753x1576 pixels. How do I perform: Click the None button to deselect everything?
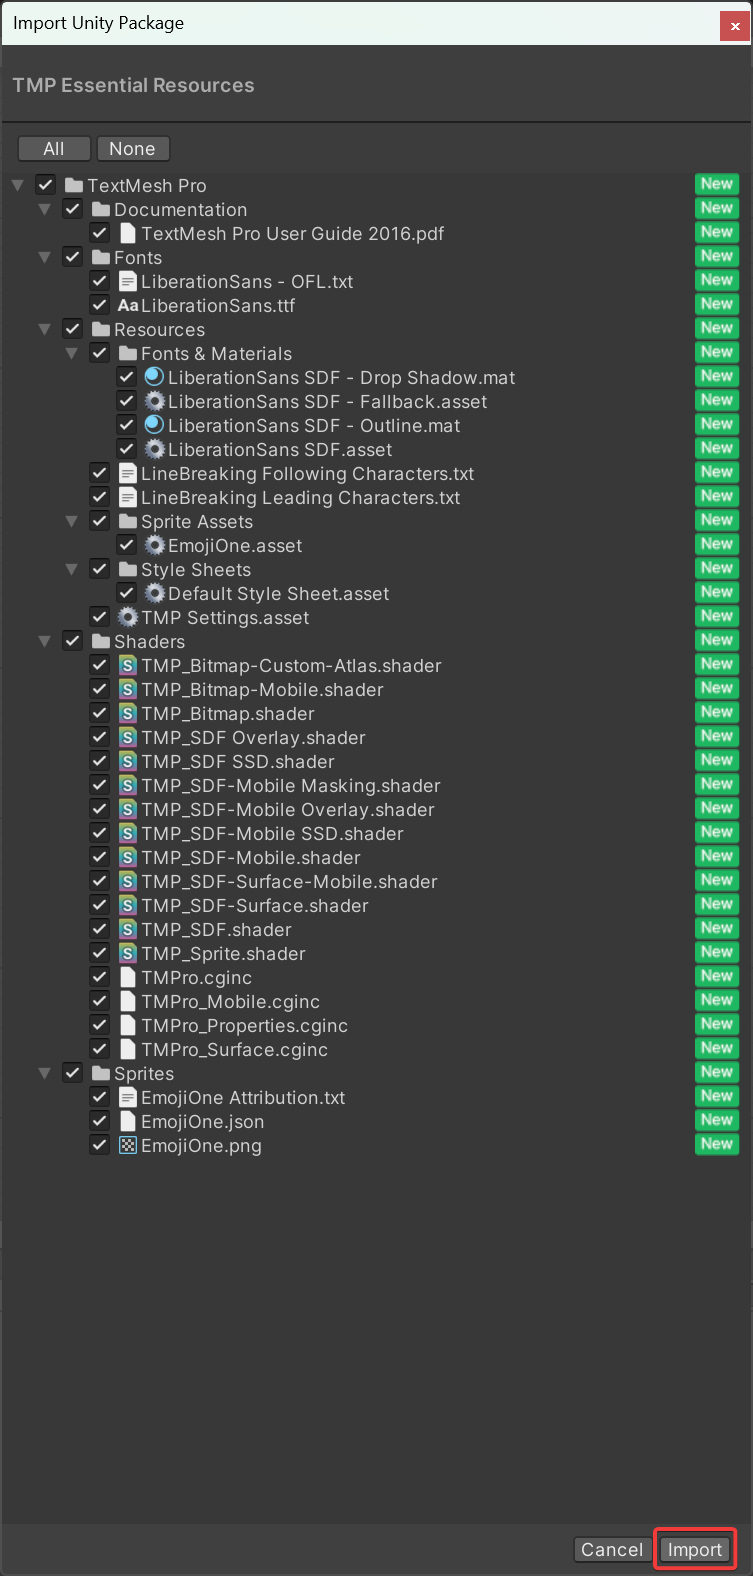click(132, 149)
